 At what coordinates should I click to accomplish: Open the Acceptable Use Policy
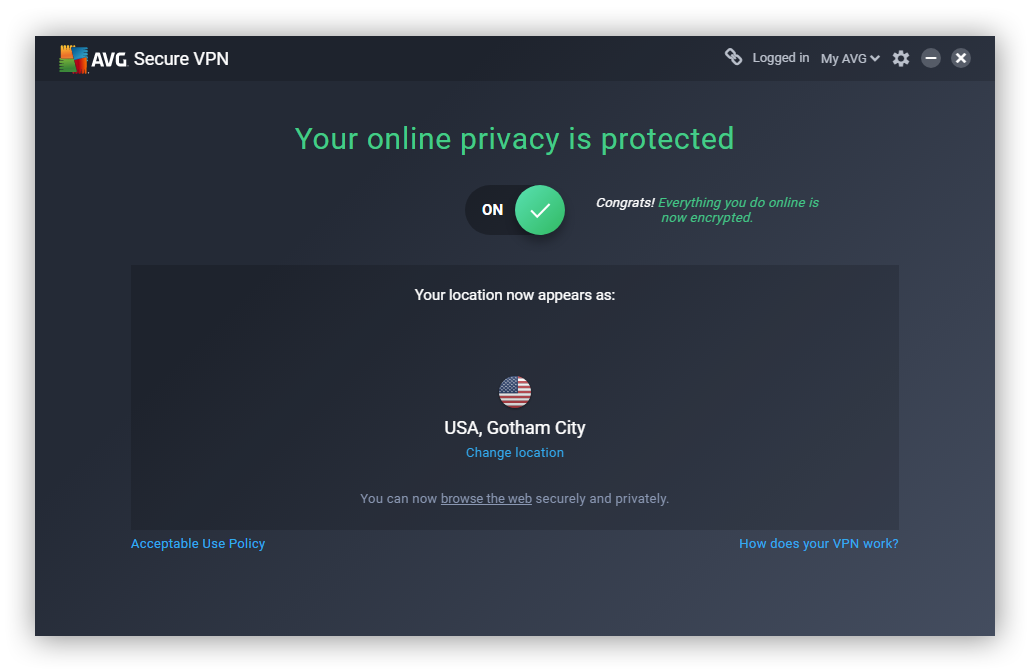point(197,543)
